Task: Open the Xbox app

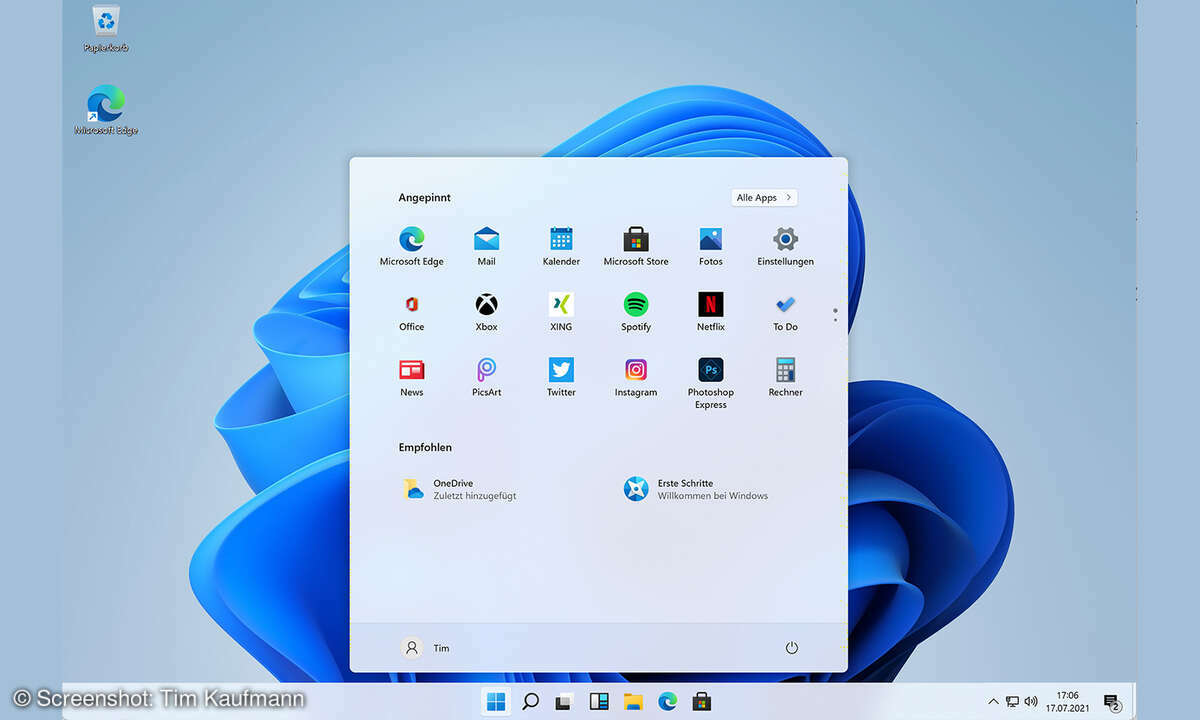Action: [x=486, y=312]
